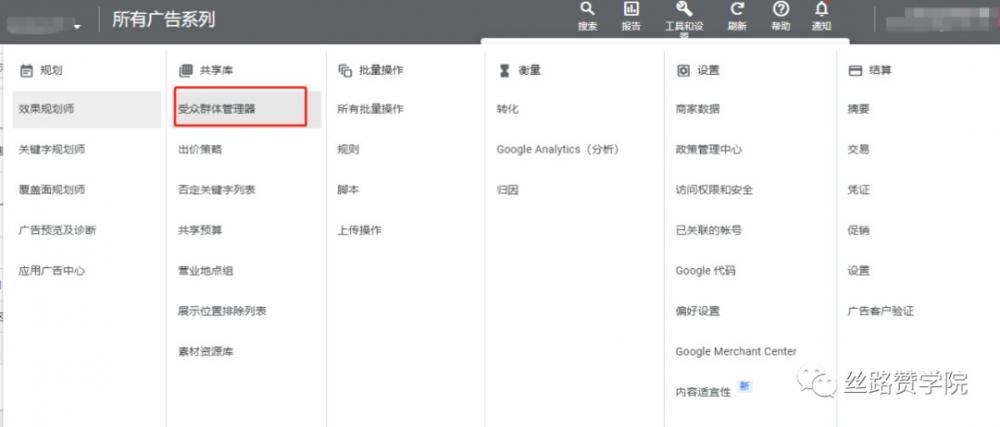Open 已关联的帐号 linked accounts
This screenshot has height=427, width=1000.
coord(709,230)
